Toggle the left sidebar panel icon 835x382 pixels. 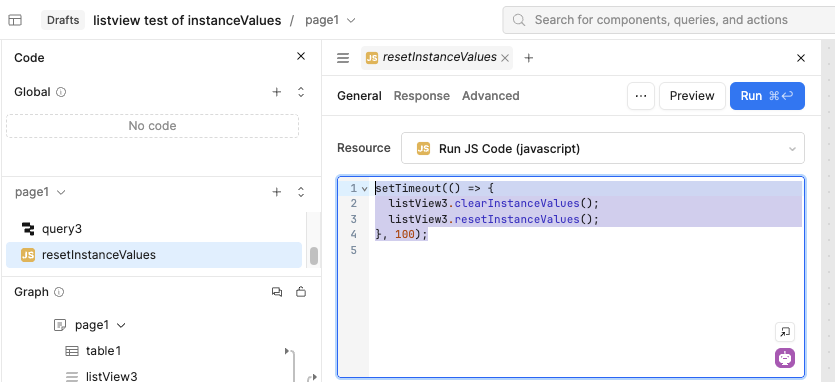15,20
